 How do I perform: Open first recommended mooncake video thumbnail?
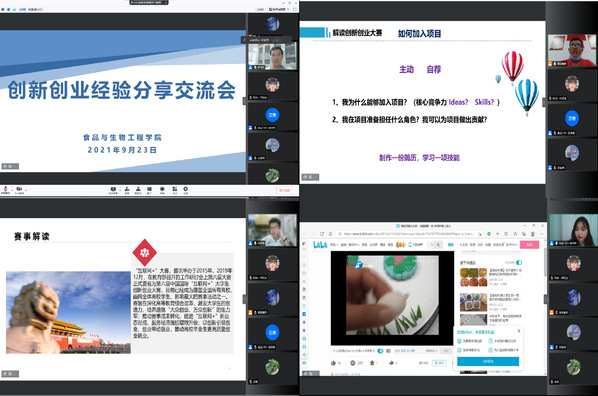(473, 277)
